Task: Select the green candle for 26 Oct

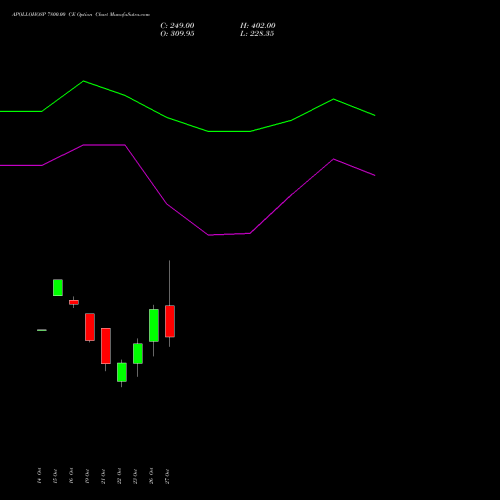Action: pos(154,325)
